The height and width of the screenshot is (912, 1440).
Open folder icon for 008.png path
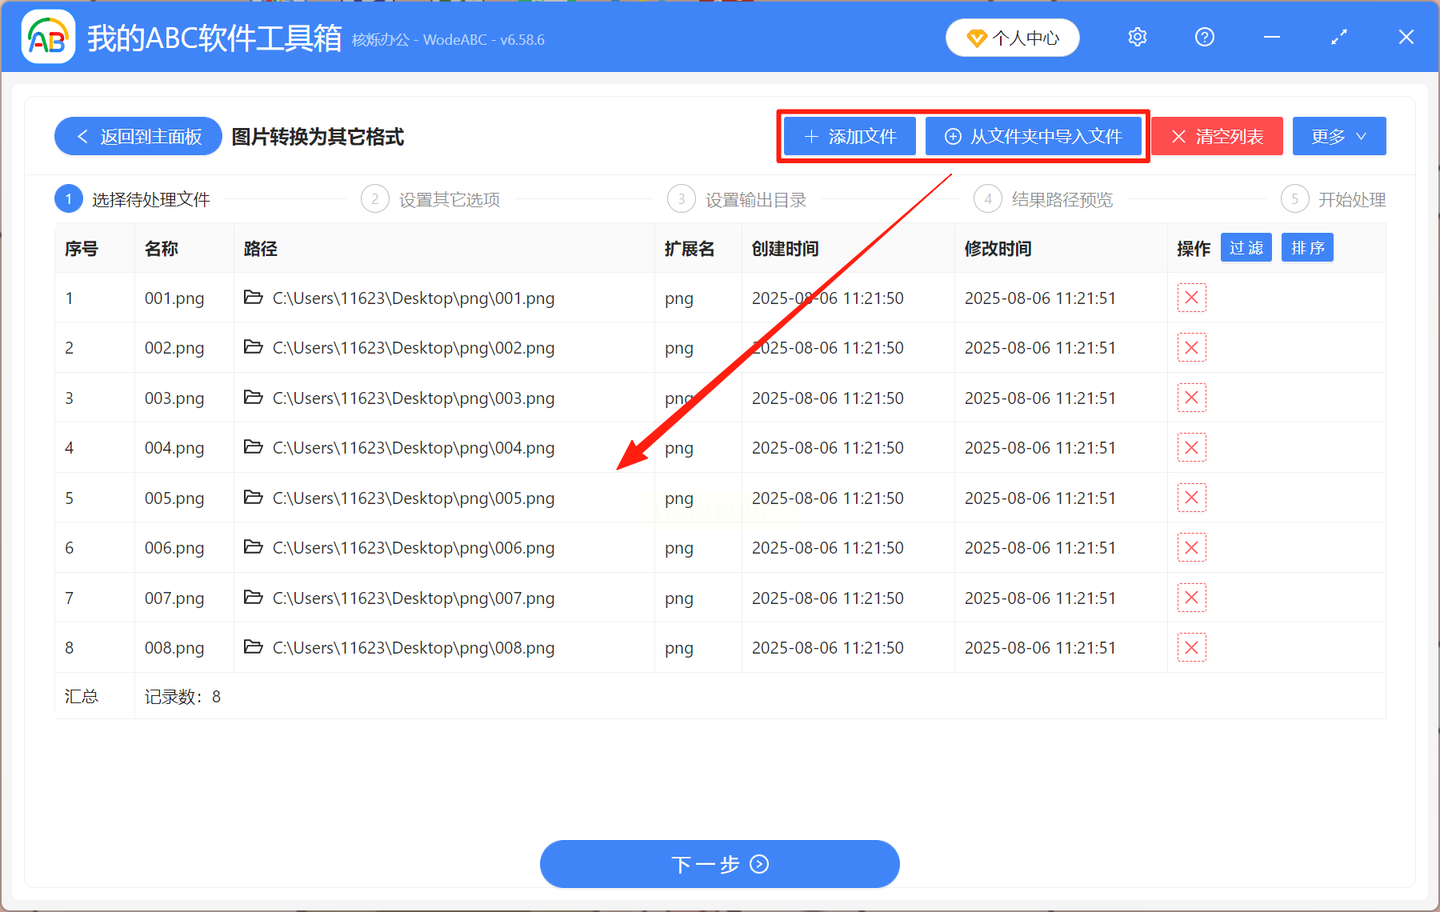point(253,647)
